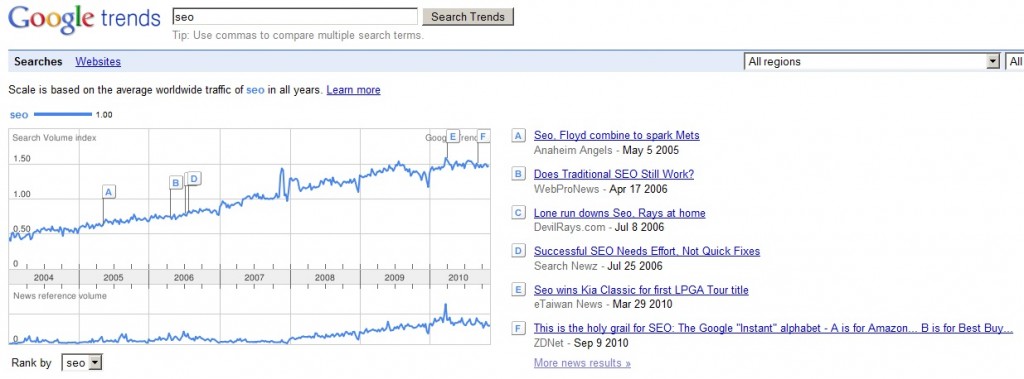Click the Search Trends button
Screen dimensions: 1024x379
tap(468, 16)
